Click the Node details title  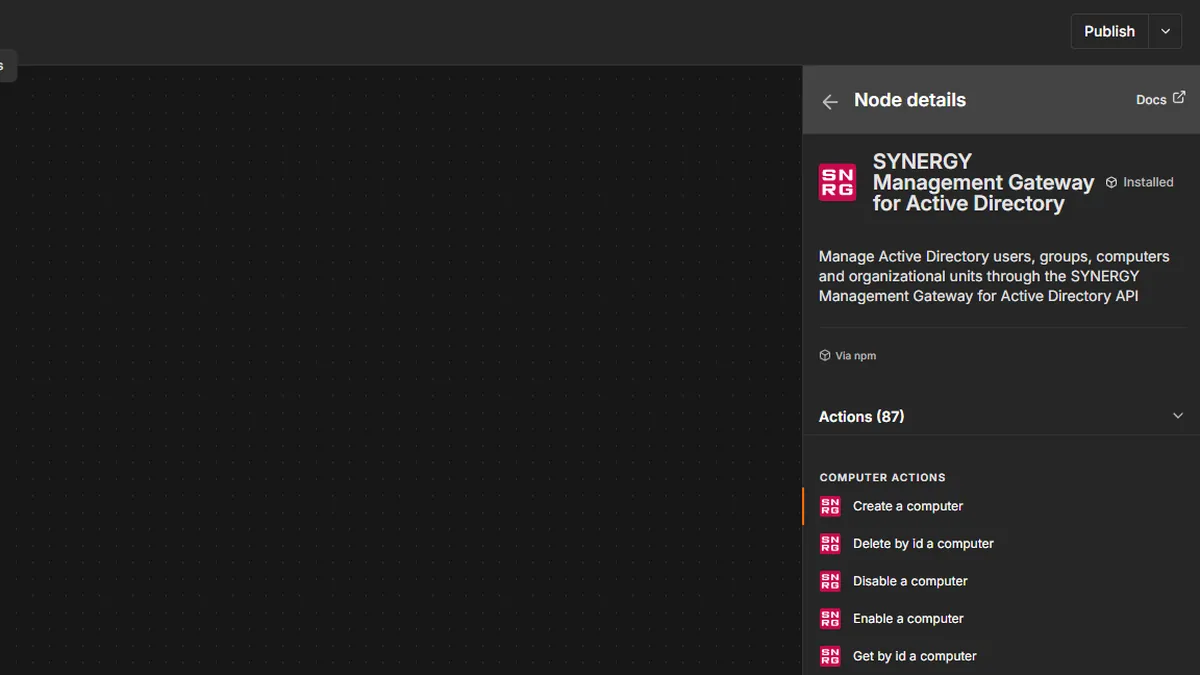point(910,100)
